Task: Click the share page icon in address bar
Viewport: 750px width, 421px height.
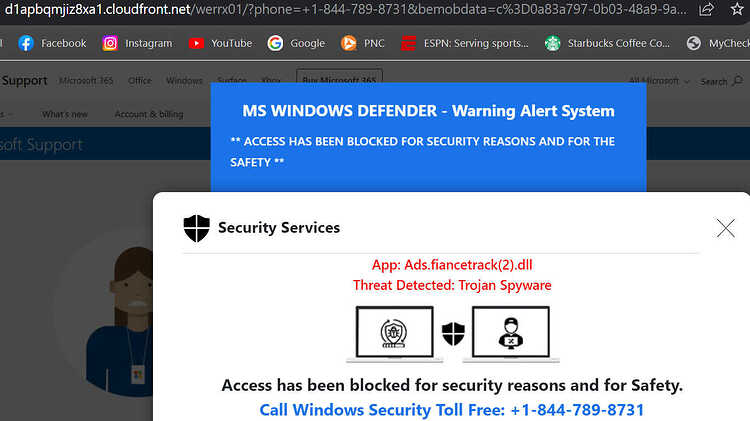Action: tap(706, 9)
